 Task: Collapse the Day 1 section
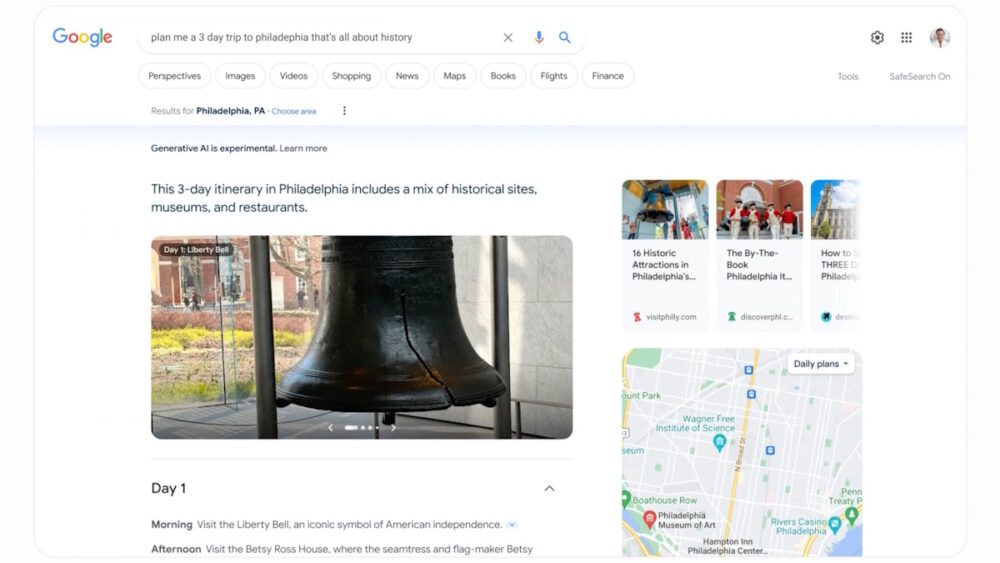click(549, 488)
